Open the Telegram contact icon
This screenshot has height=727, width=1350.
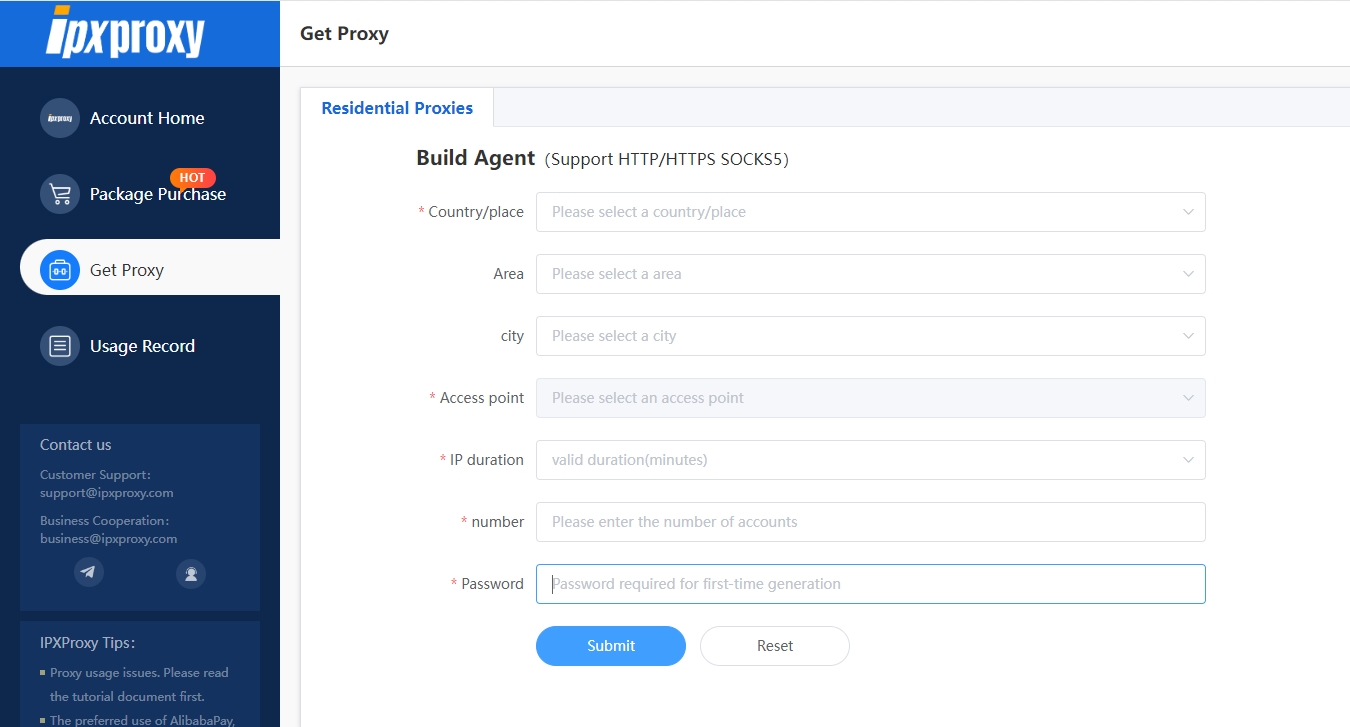[x=89, y=572]
